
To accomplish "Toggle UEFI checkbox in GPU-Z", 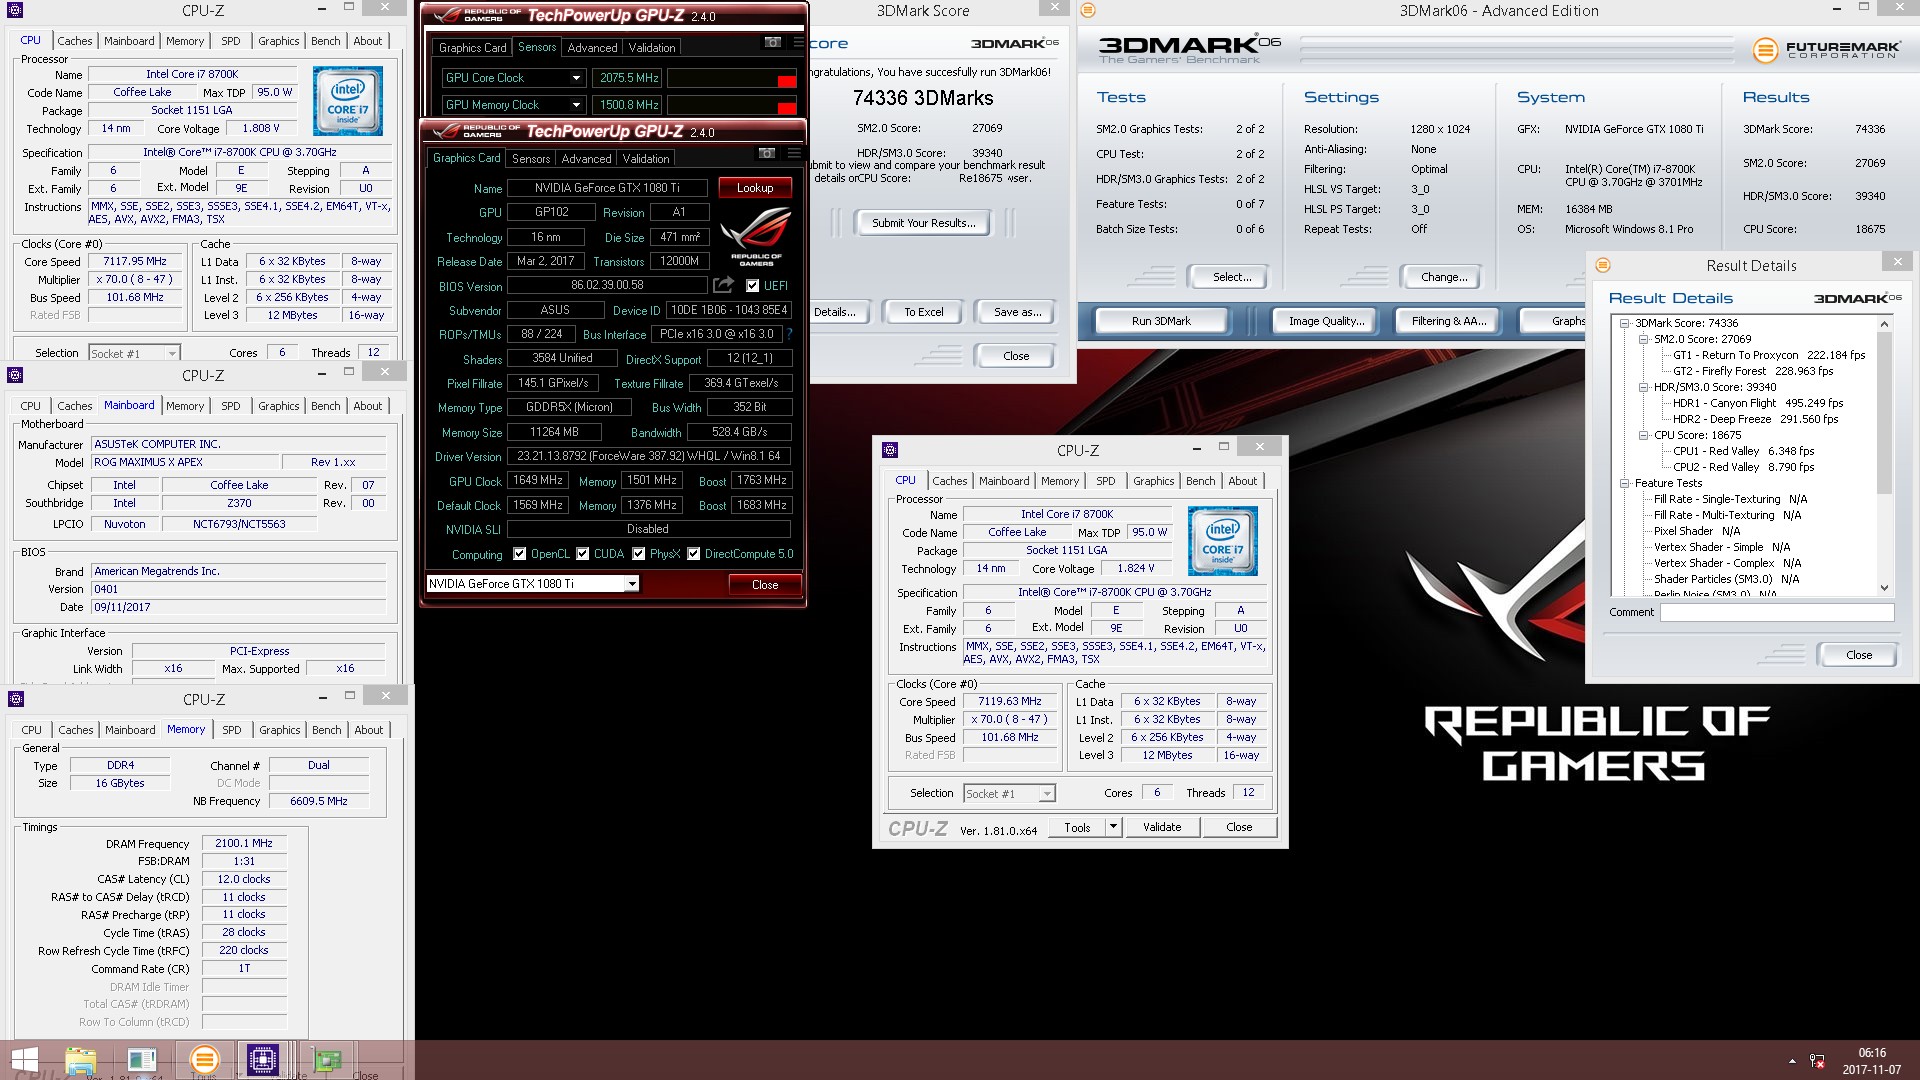I will pos(753,286).
